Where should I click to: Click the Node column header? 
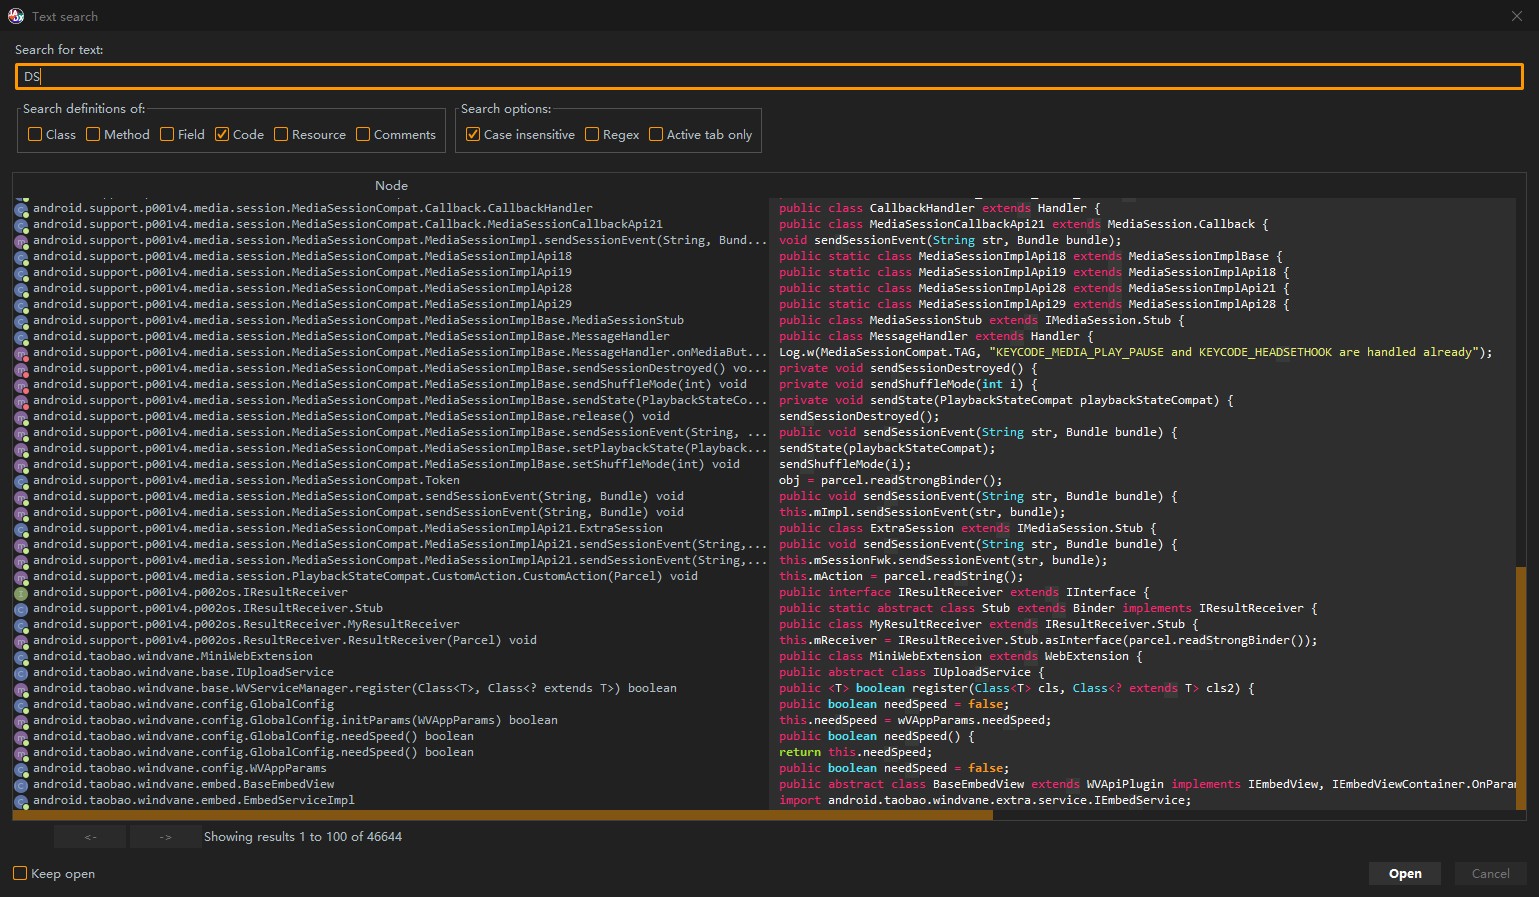tap(391, 185)
